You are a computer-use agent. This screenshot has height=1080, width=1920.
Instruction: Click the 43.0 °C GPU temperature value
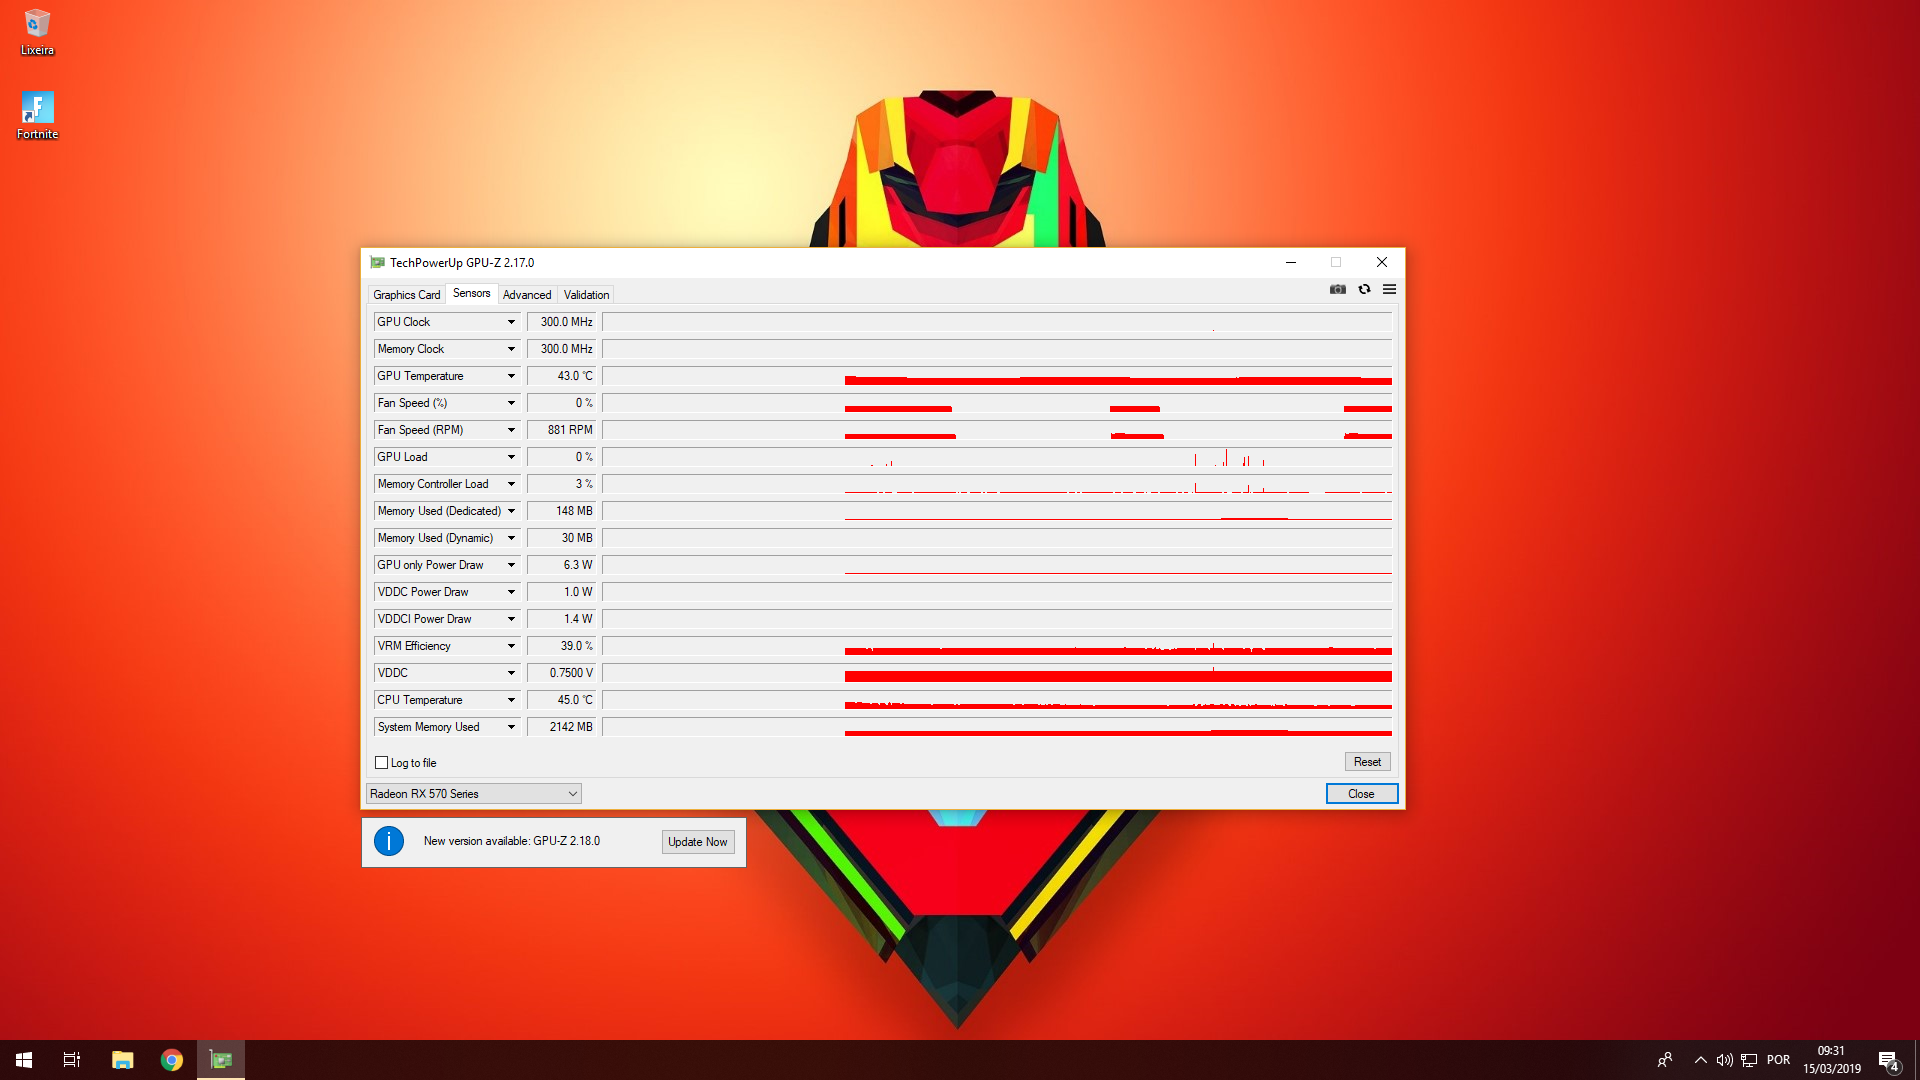(561, 376)
